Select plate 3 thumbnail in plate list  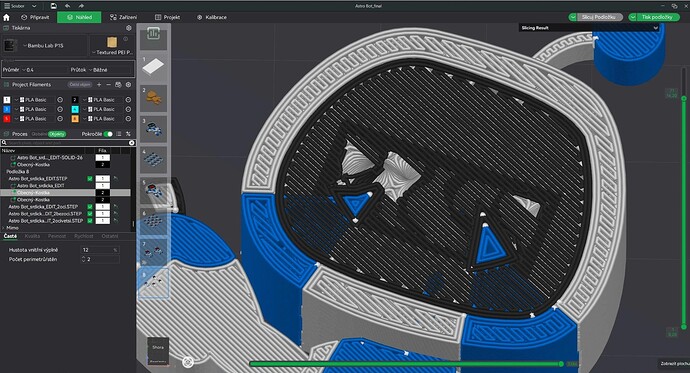click(153, 129)
